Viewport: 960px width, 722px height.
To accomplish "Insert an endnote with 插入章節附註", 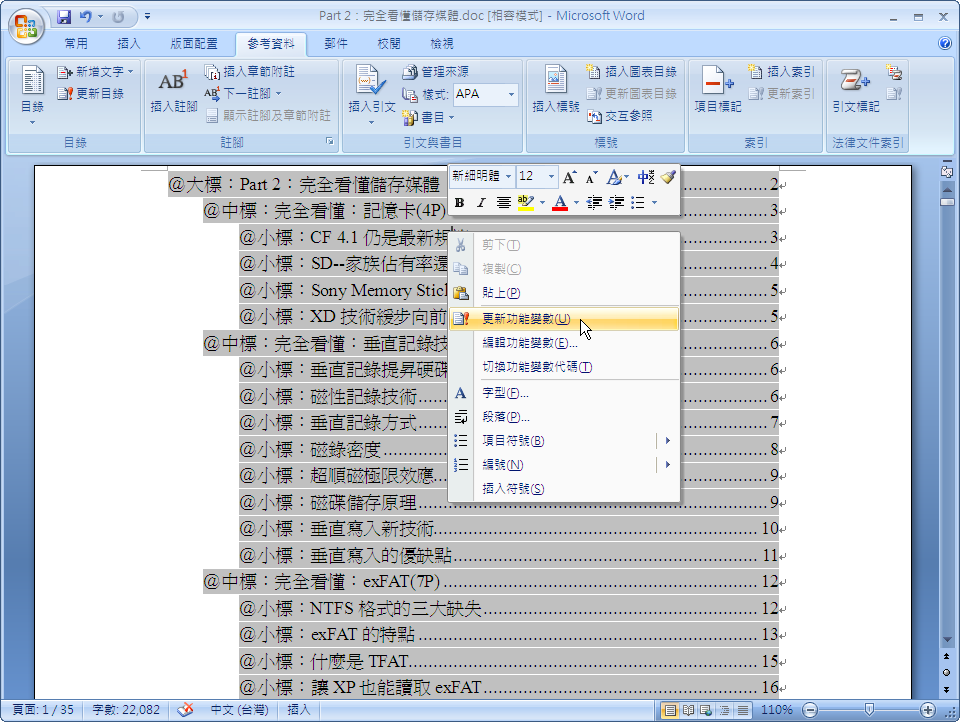I will [x=250, y=72].
